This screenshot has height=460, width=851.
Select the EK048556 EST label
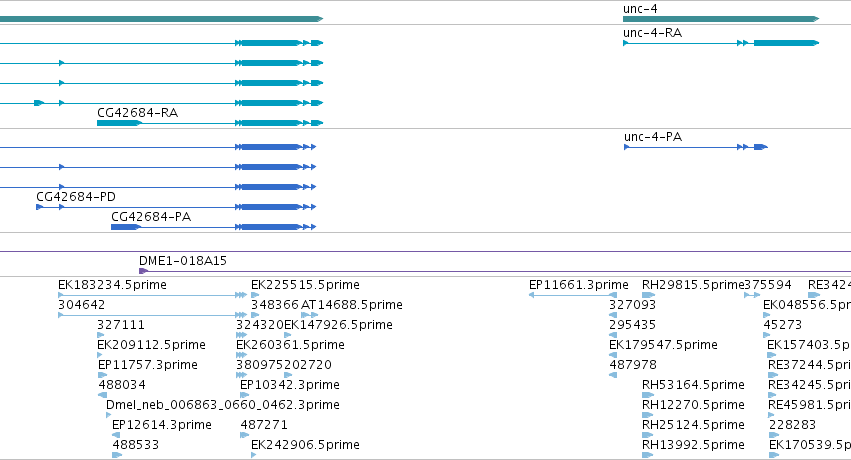tap(807, 305)
